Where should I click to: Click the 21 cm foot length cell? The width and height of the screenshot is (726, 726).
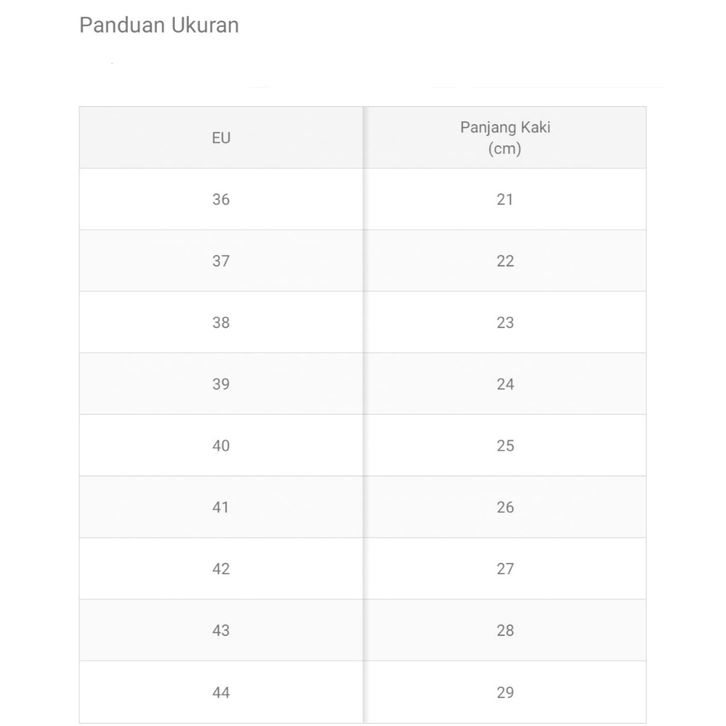[x=505, y=200]
